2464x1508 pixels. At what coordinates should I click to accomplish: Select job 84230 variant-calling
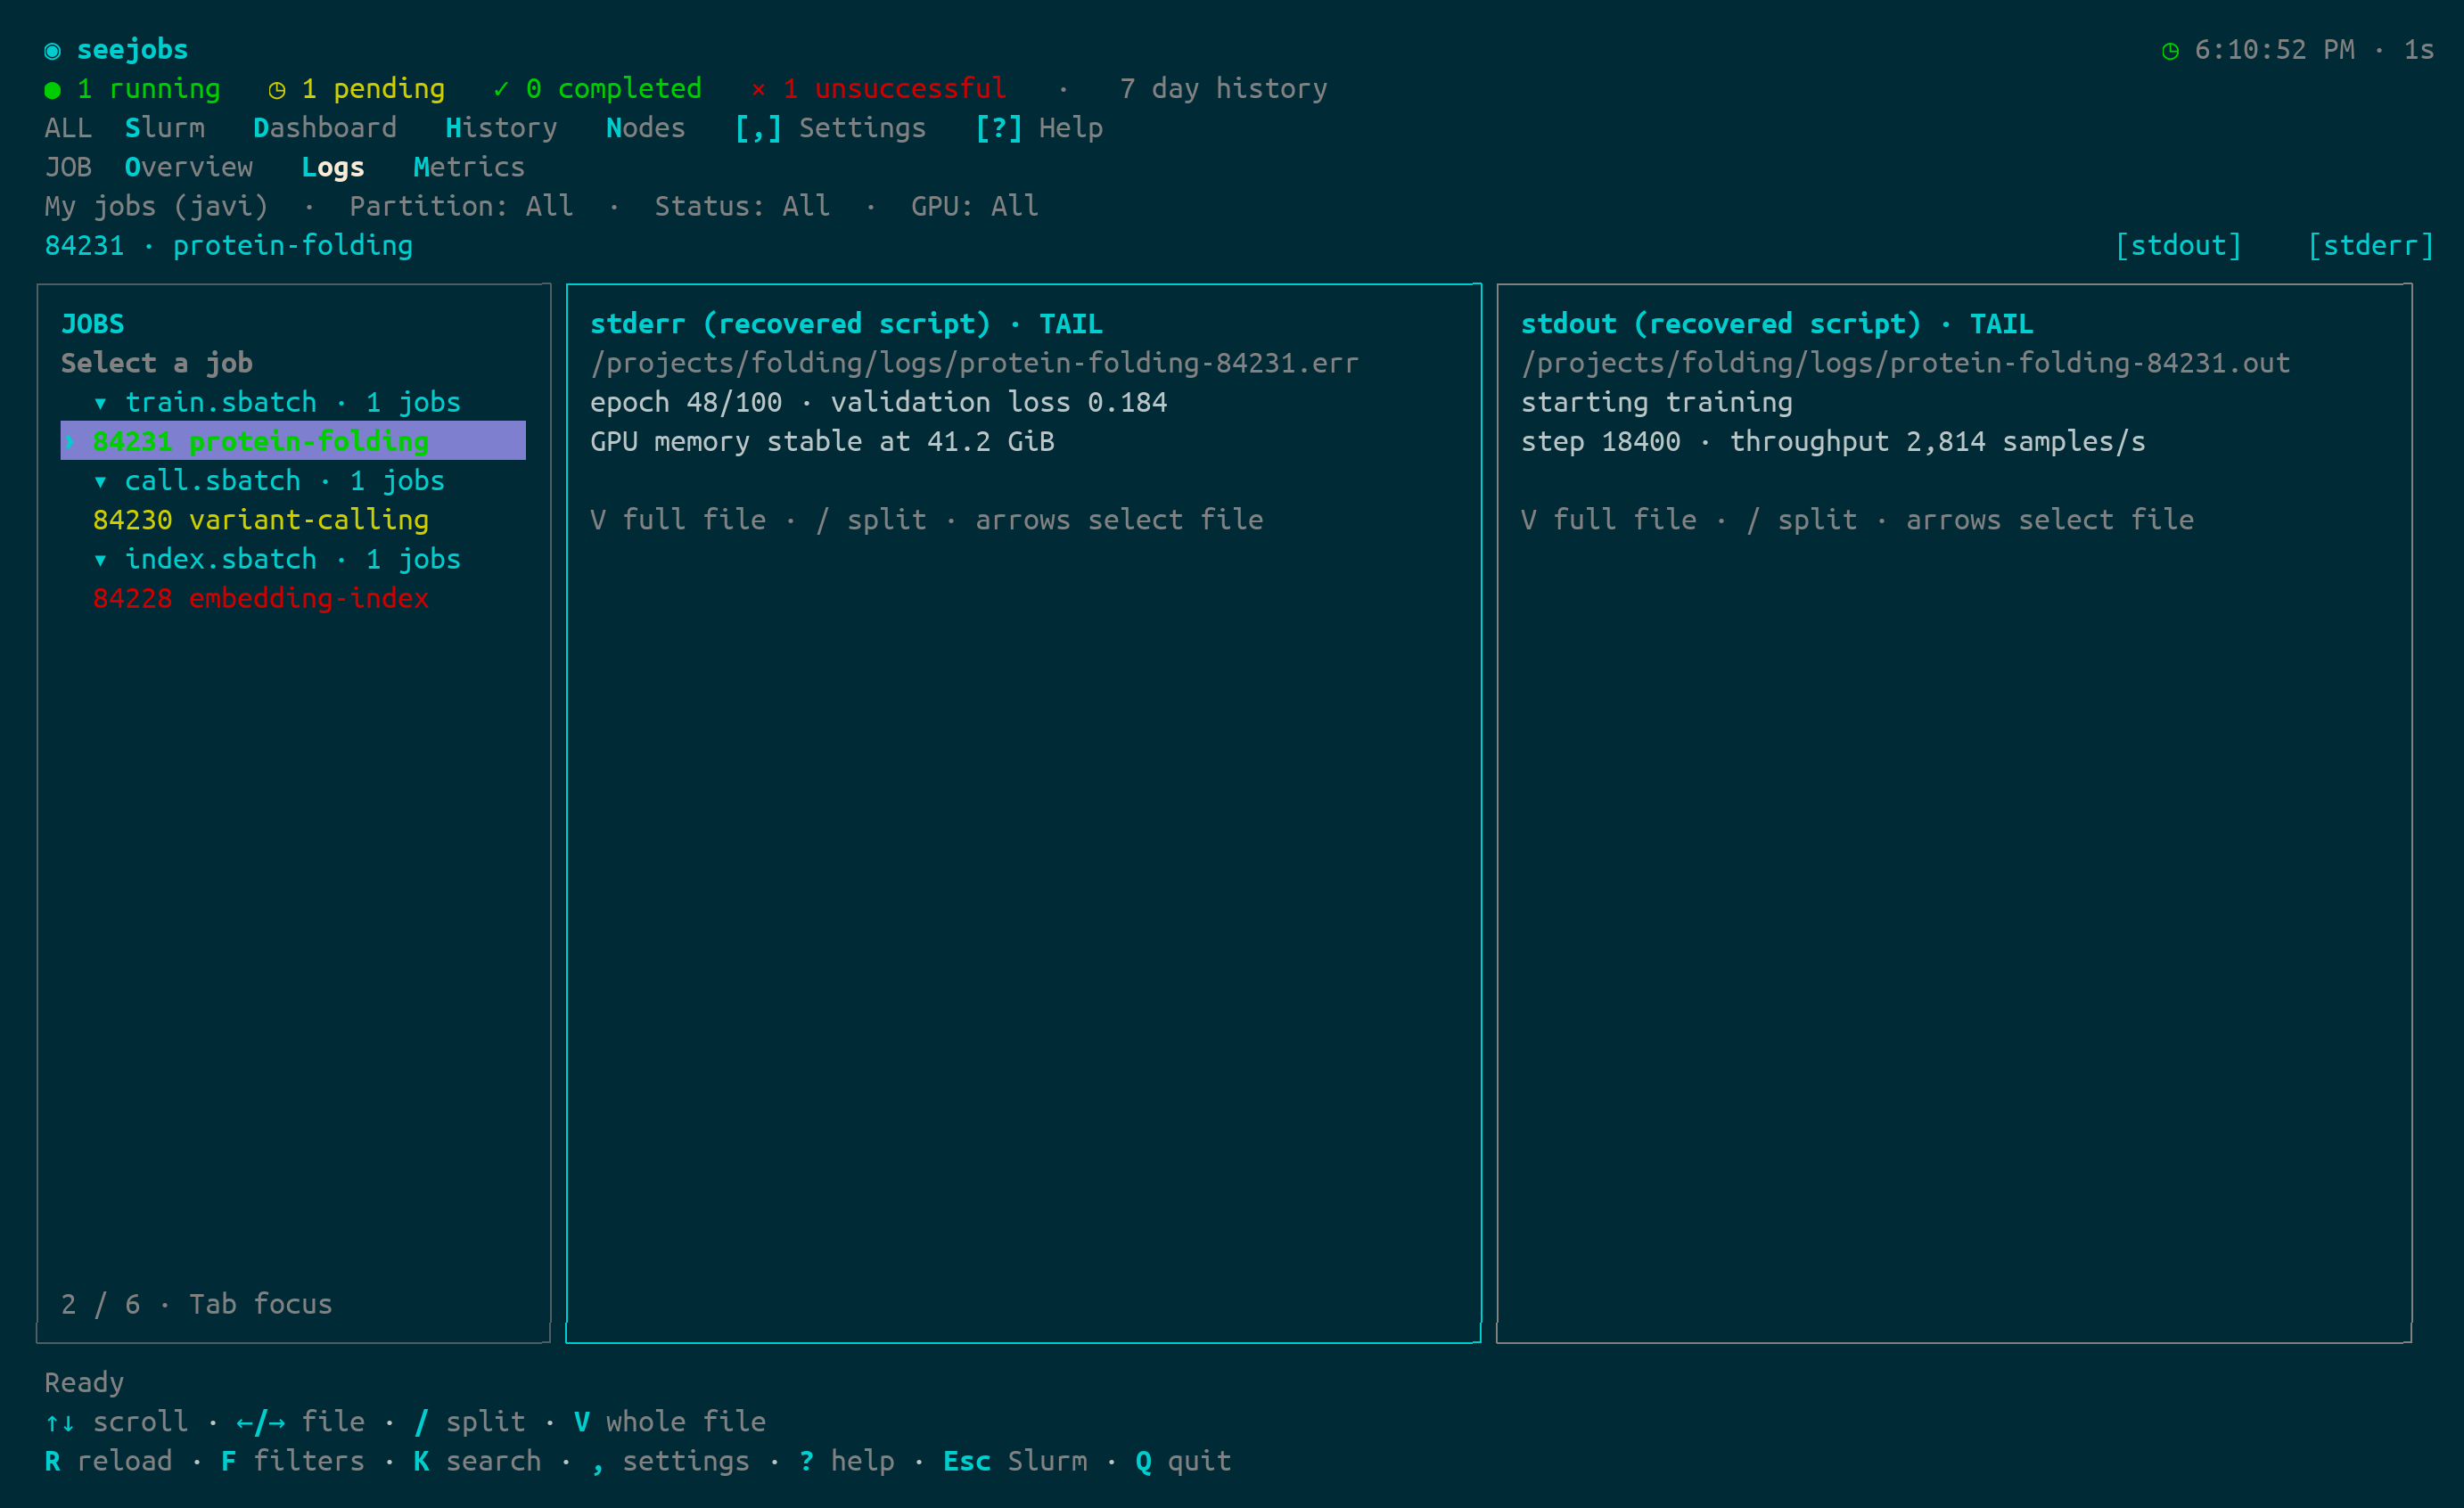[261, 520]
